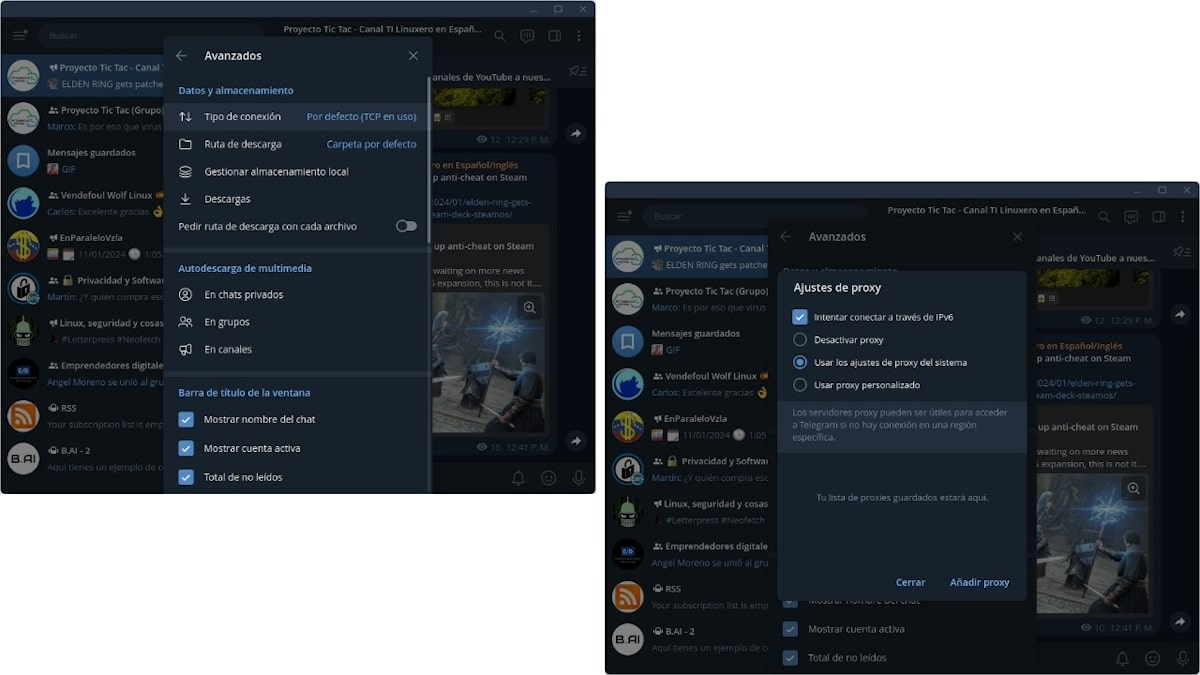Image resolution: width=1200 pixels, height=675 pixels.
Task: Open Tipo de conexión setting
Action: (297, 117)
